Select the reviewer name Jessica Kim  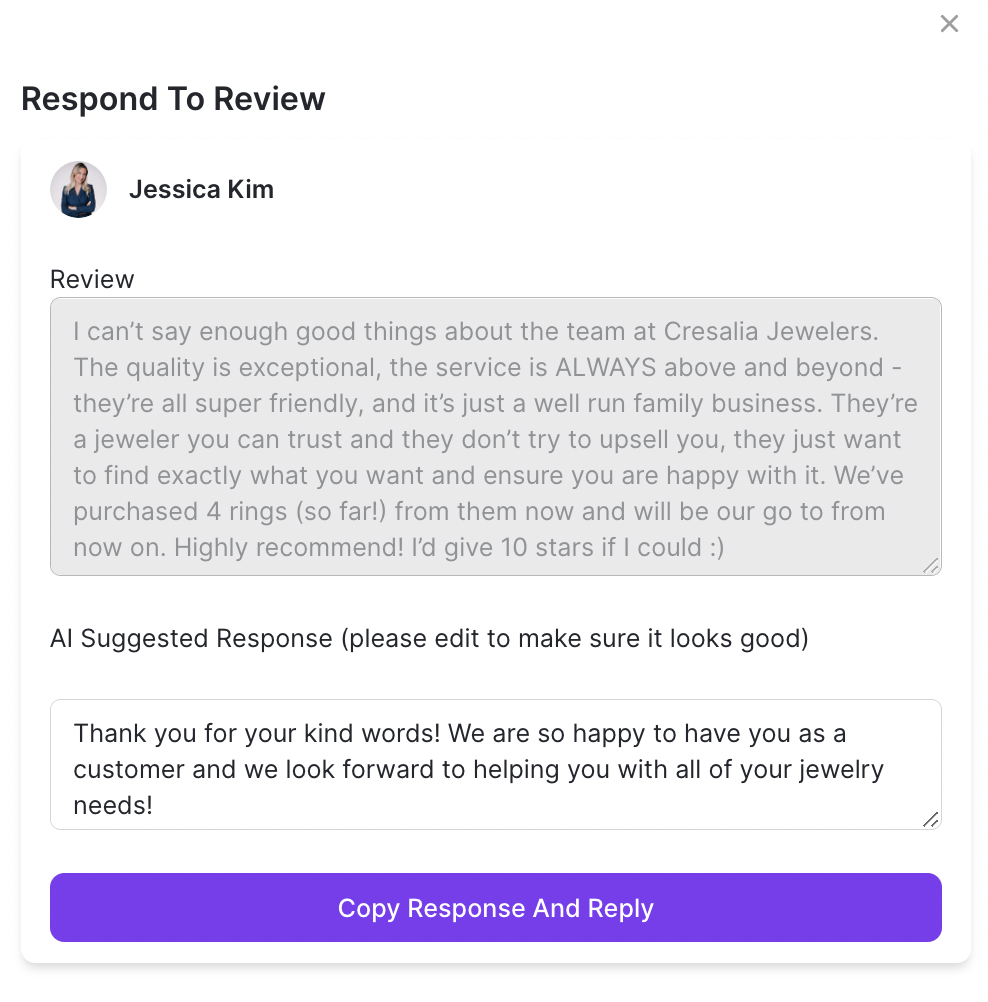pyautogui.click(x=201, y=189)
